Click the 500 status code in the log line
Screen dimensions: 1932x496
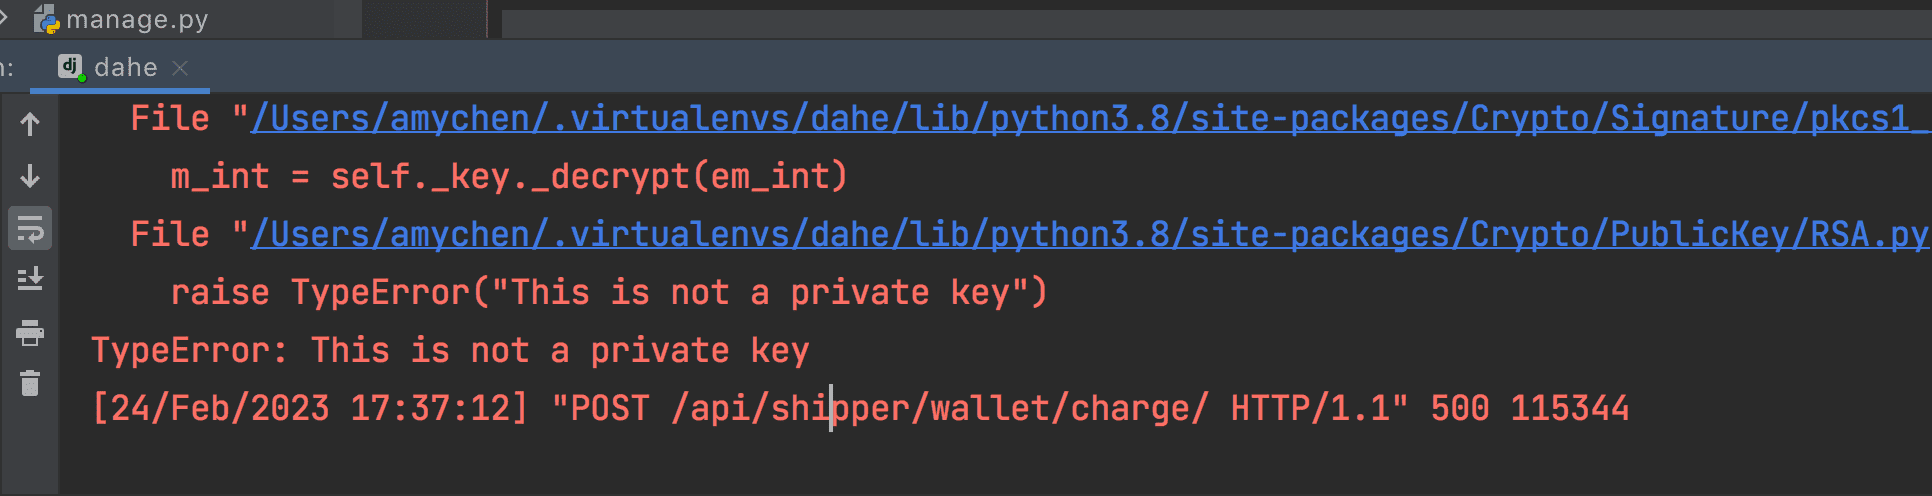[1460, 409]
